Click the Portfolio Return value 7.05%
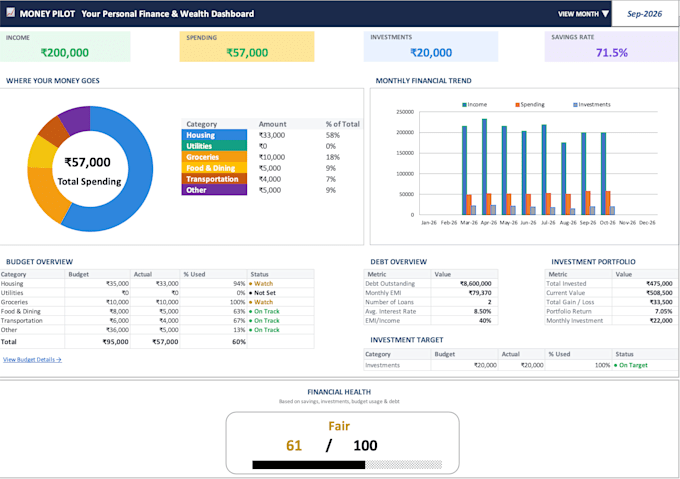 [664, 311]
